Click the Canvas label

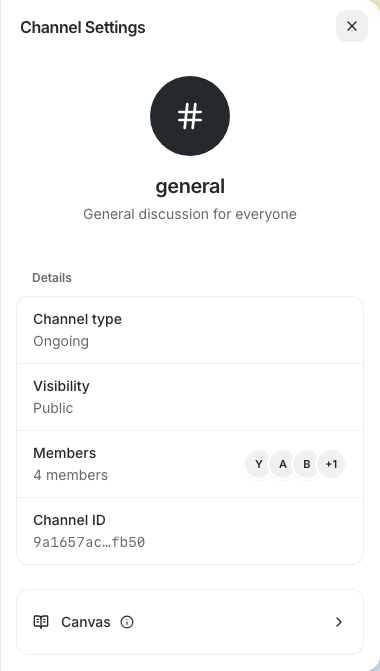[x=86, y=622]
